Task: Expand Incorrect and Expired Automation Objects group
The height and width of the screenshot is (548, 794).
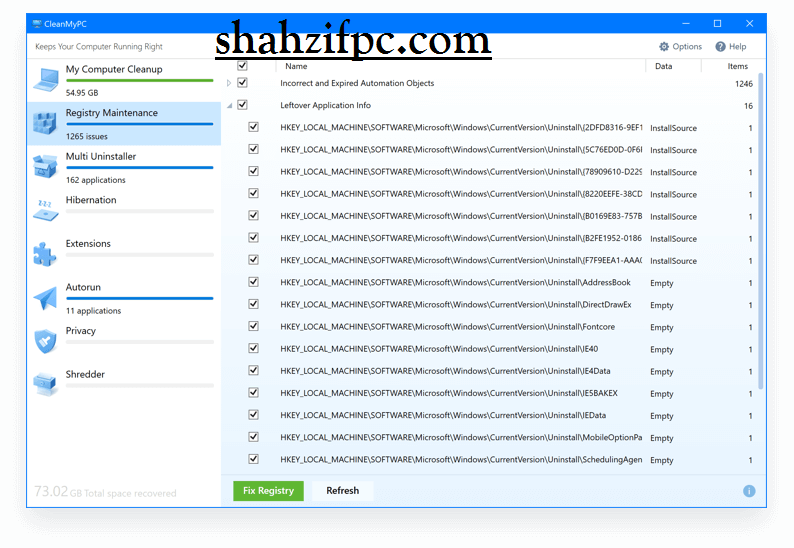Action: pos(229,83)
